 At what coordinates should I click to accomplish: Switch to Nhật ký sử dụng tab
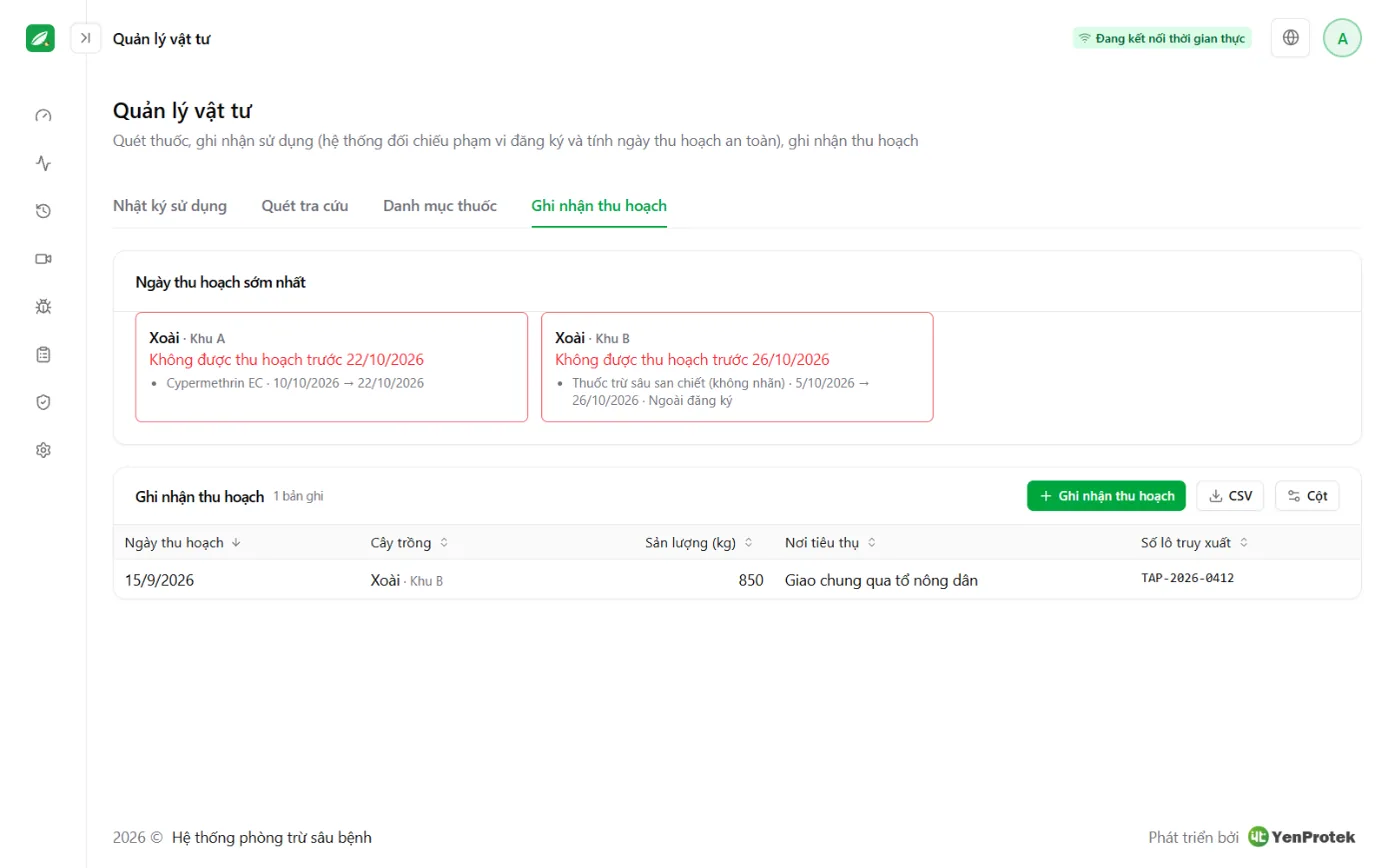(170, 206)
